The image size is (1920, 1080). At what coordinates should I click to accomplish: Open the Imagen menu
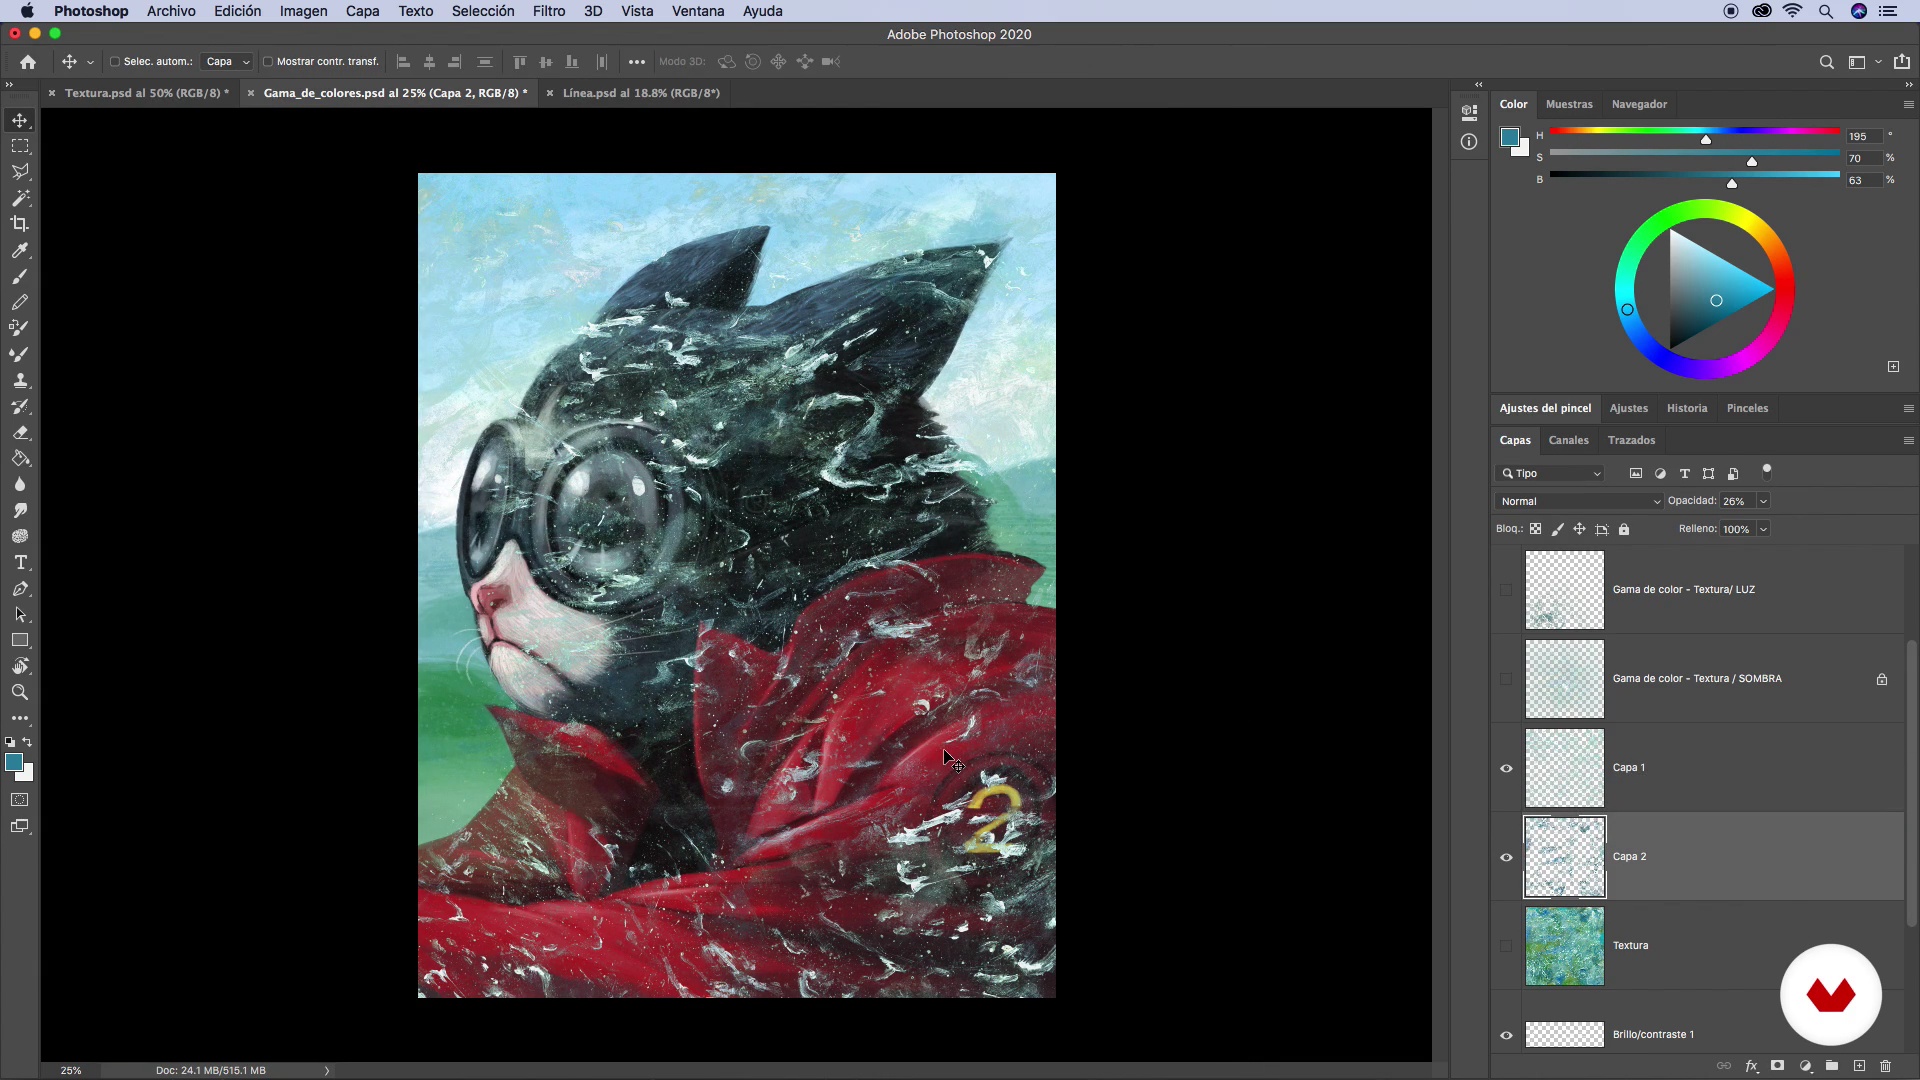click(303, 11)
